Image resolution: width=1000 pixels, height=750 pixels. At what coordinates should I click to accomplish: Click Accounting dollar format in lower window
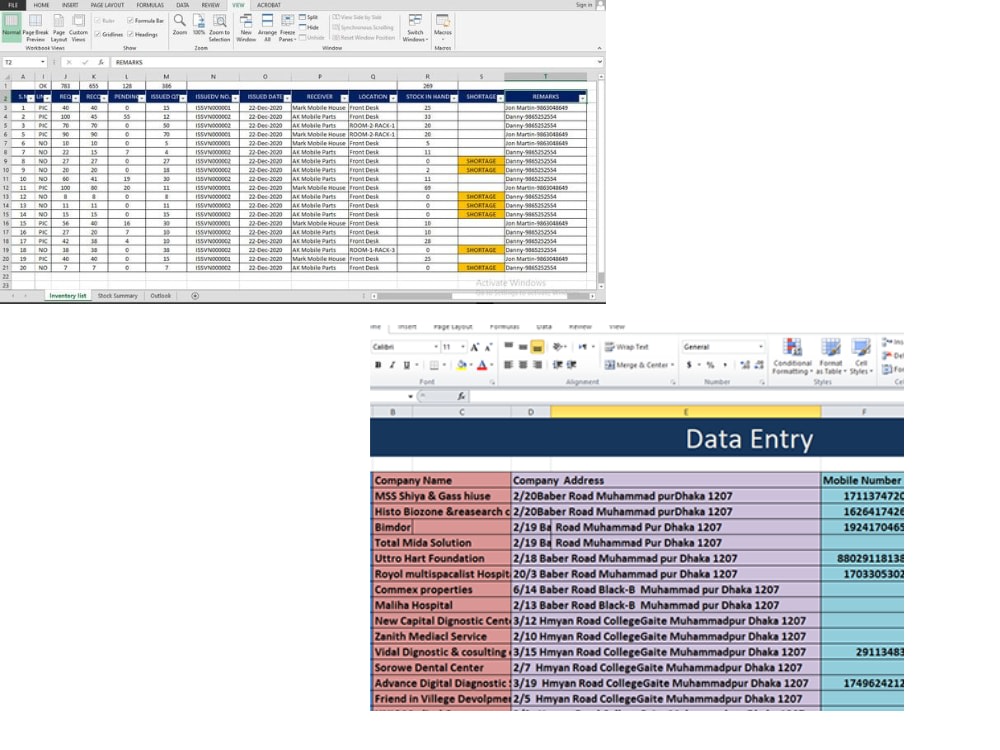point(689,365)
